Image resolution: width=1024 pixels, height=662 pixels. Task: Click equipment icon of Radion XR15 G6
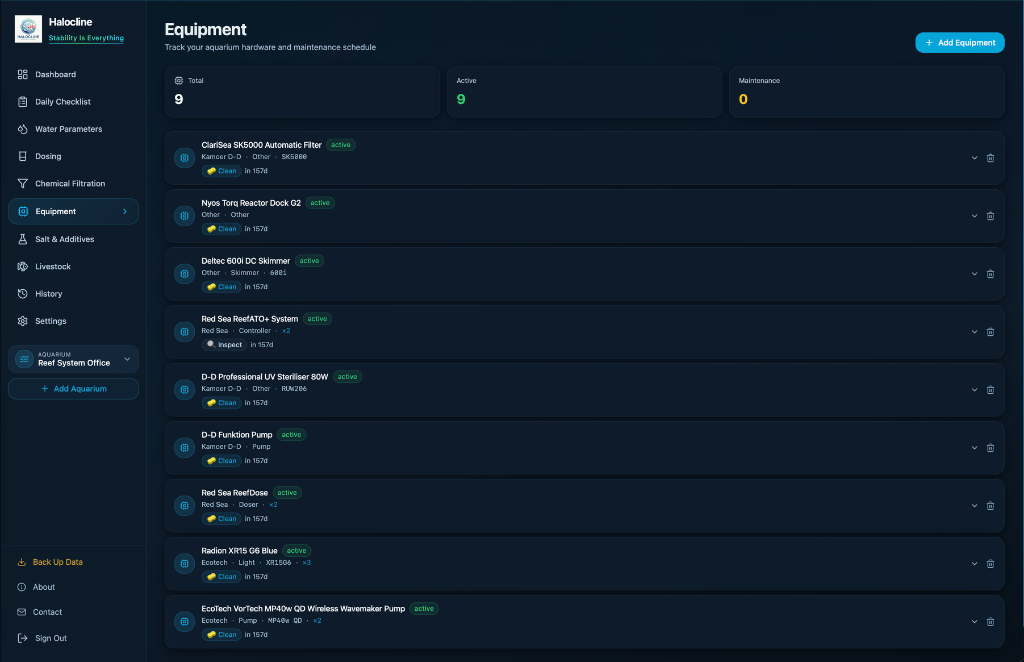coord(184,565)
